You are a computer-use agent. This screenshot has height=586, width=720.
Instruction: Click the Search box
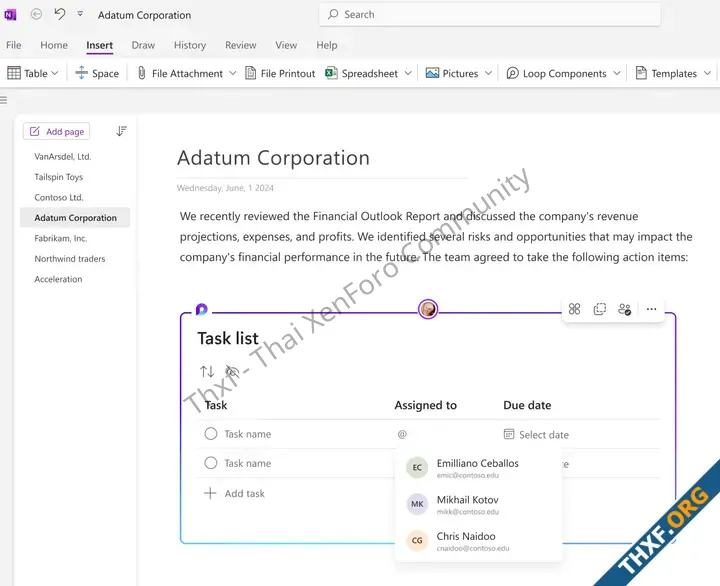(x=489, y=14)
